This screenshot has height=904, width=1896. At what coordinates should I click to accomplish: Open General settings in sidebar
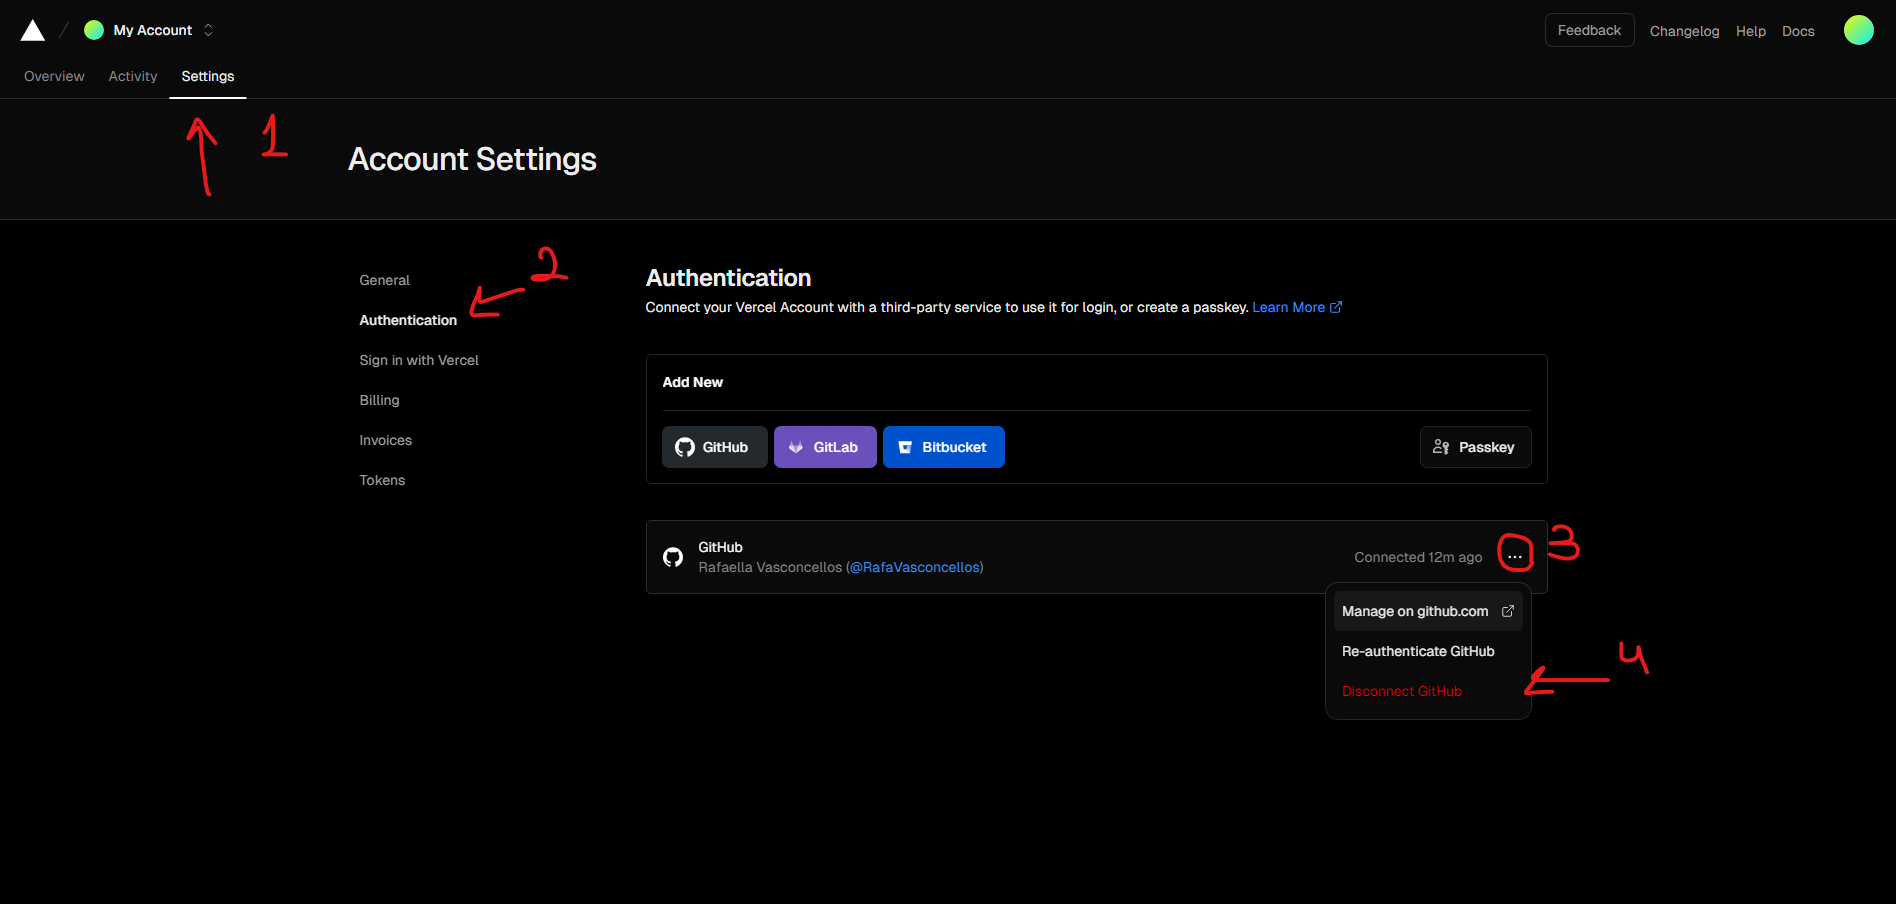click(385, 280)
